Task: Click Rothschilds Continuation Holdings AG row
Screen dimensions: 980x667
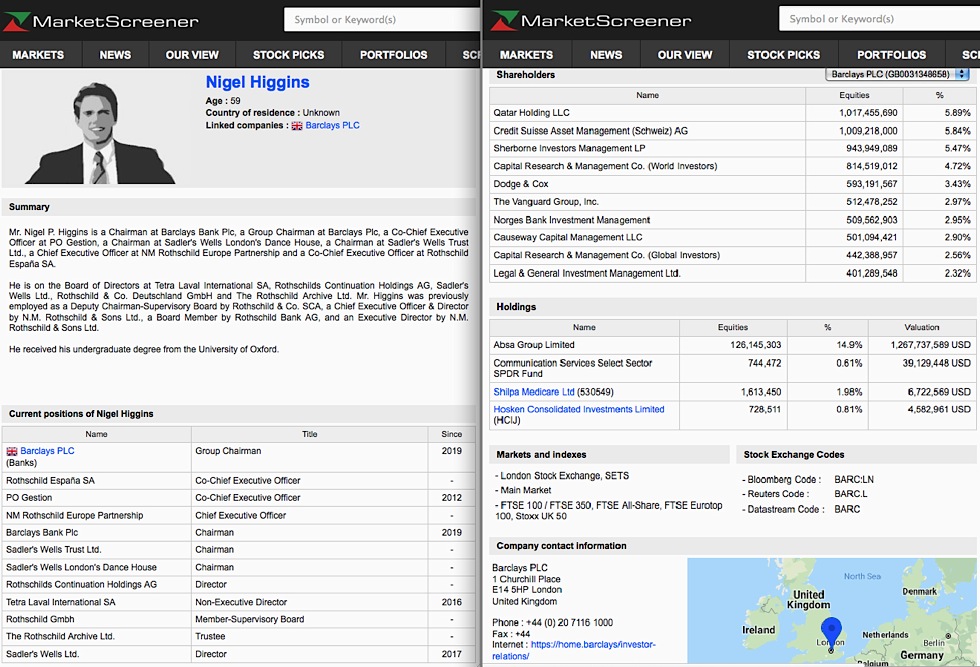Action: coord(239,585)
